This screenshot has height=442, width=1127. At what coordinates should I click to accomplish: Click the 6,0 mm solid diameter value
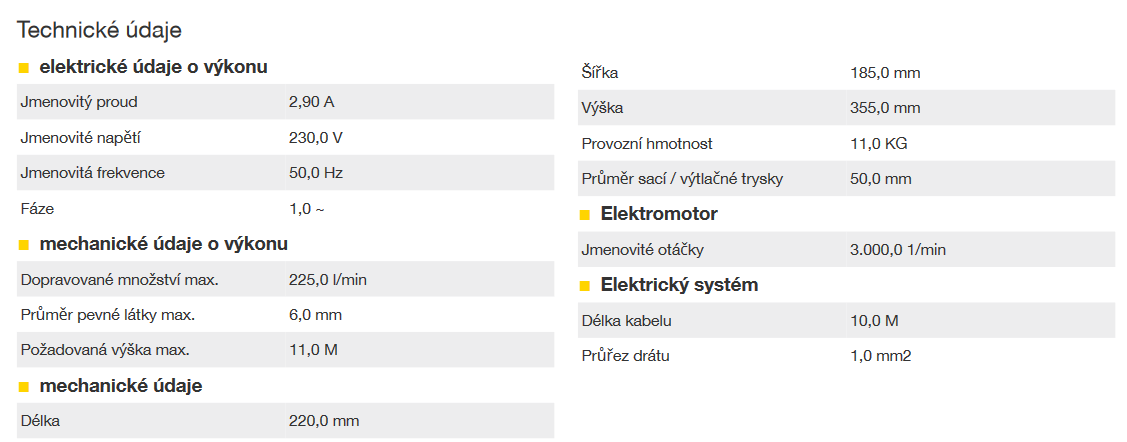tap(316, 315)
